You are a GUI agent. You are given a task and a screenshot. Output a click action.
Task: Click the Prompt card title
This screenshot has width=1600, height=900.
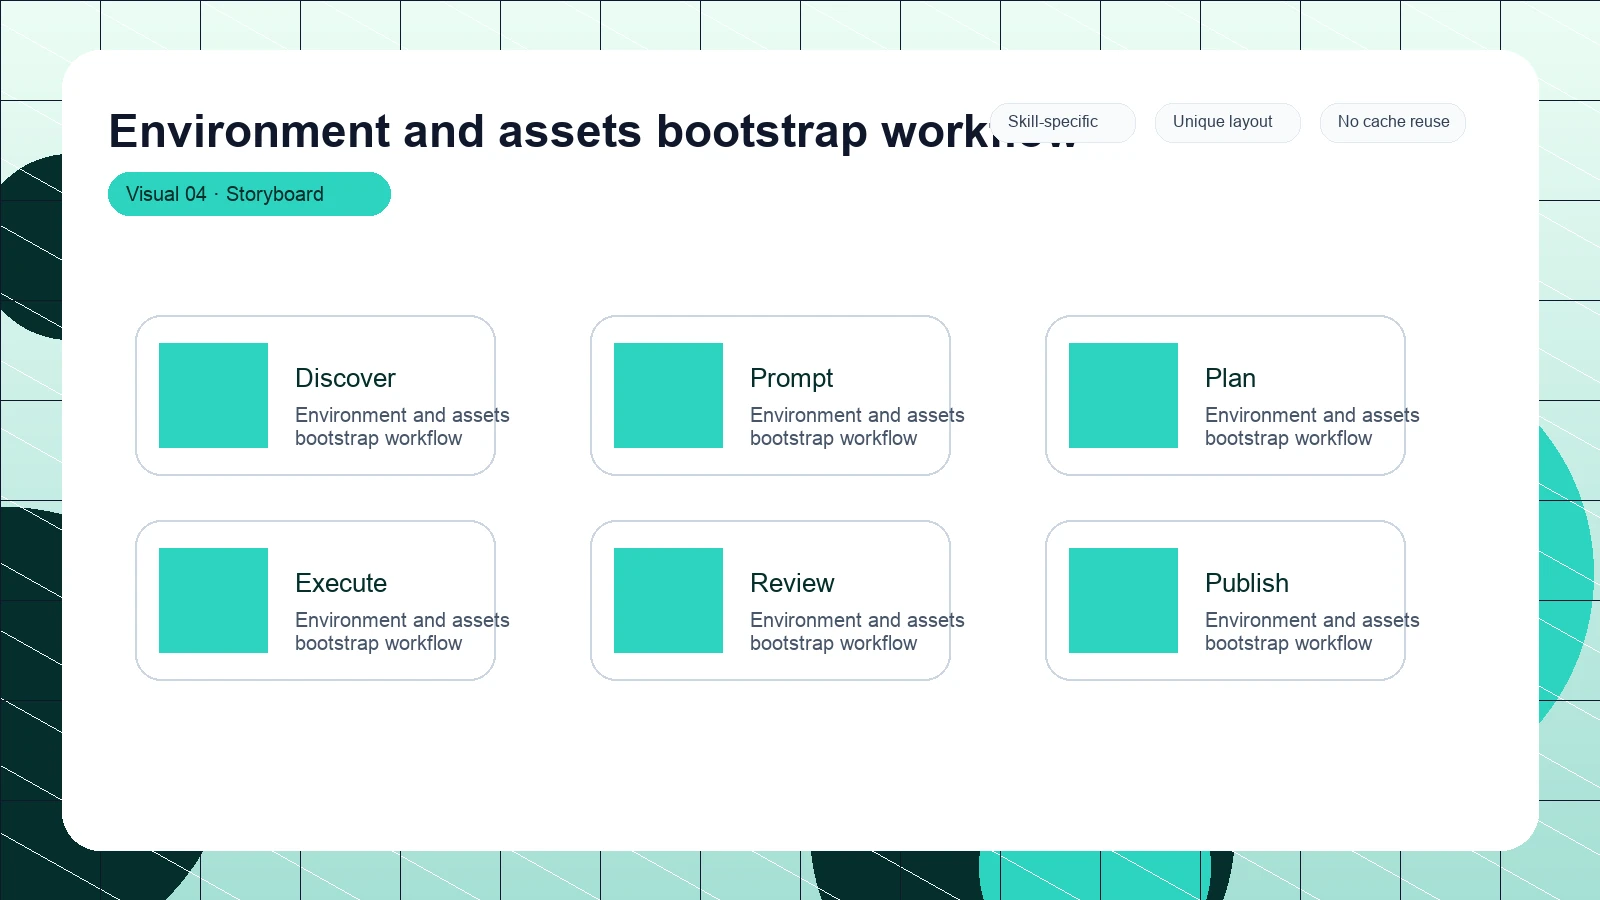point(791,378)
